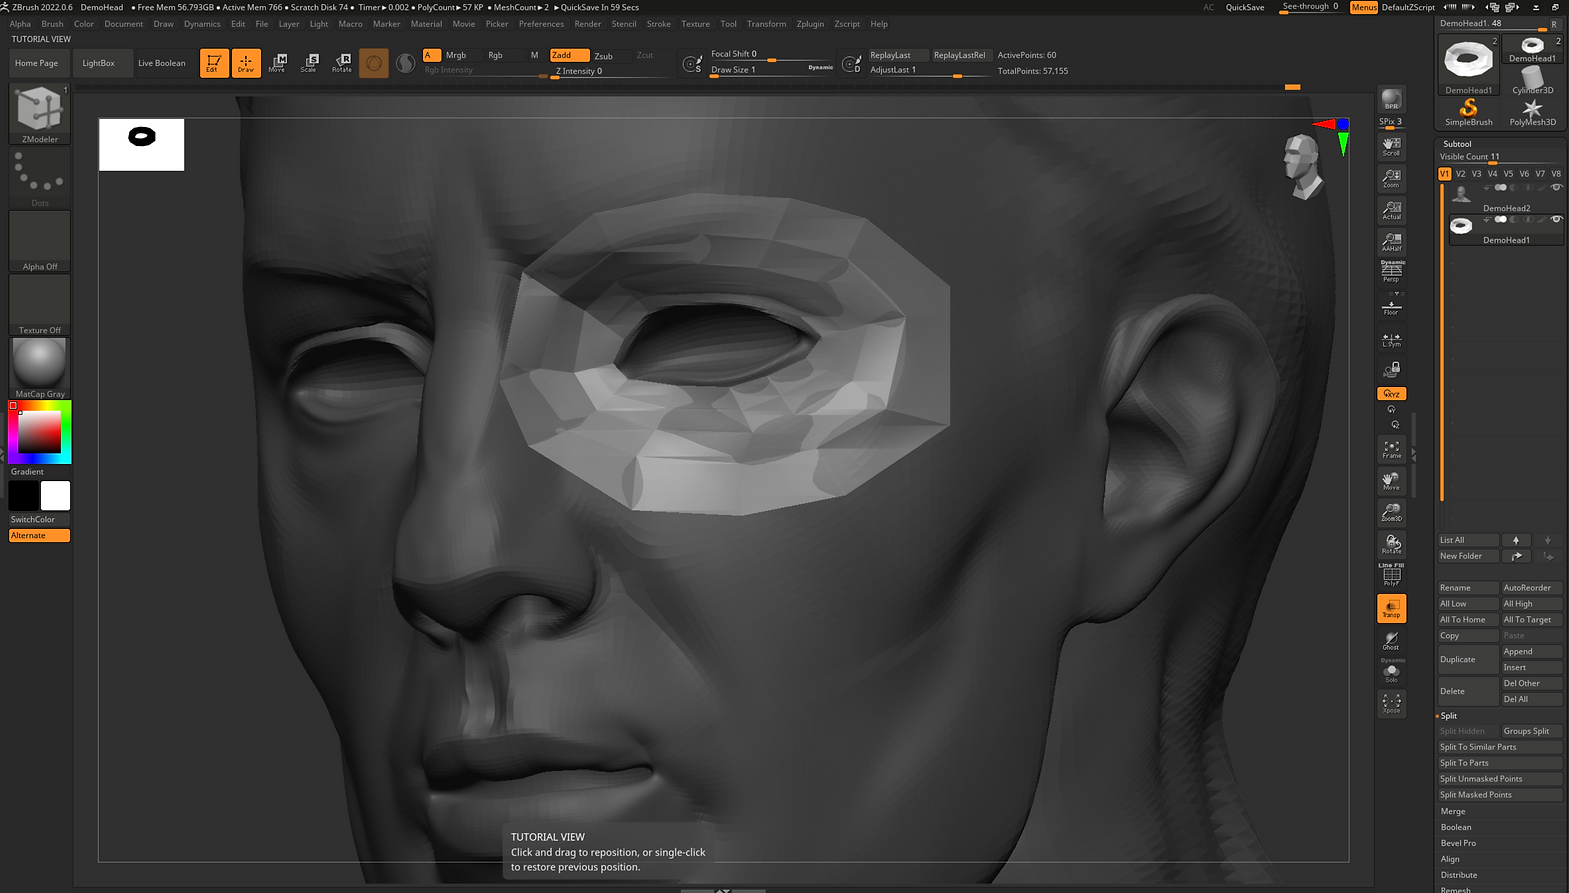This screenshot has height=893, width=1569.
Task: Open the Zplugin menu
Action: 810,24
